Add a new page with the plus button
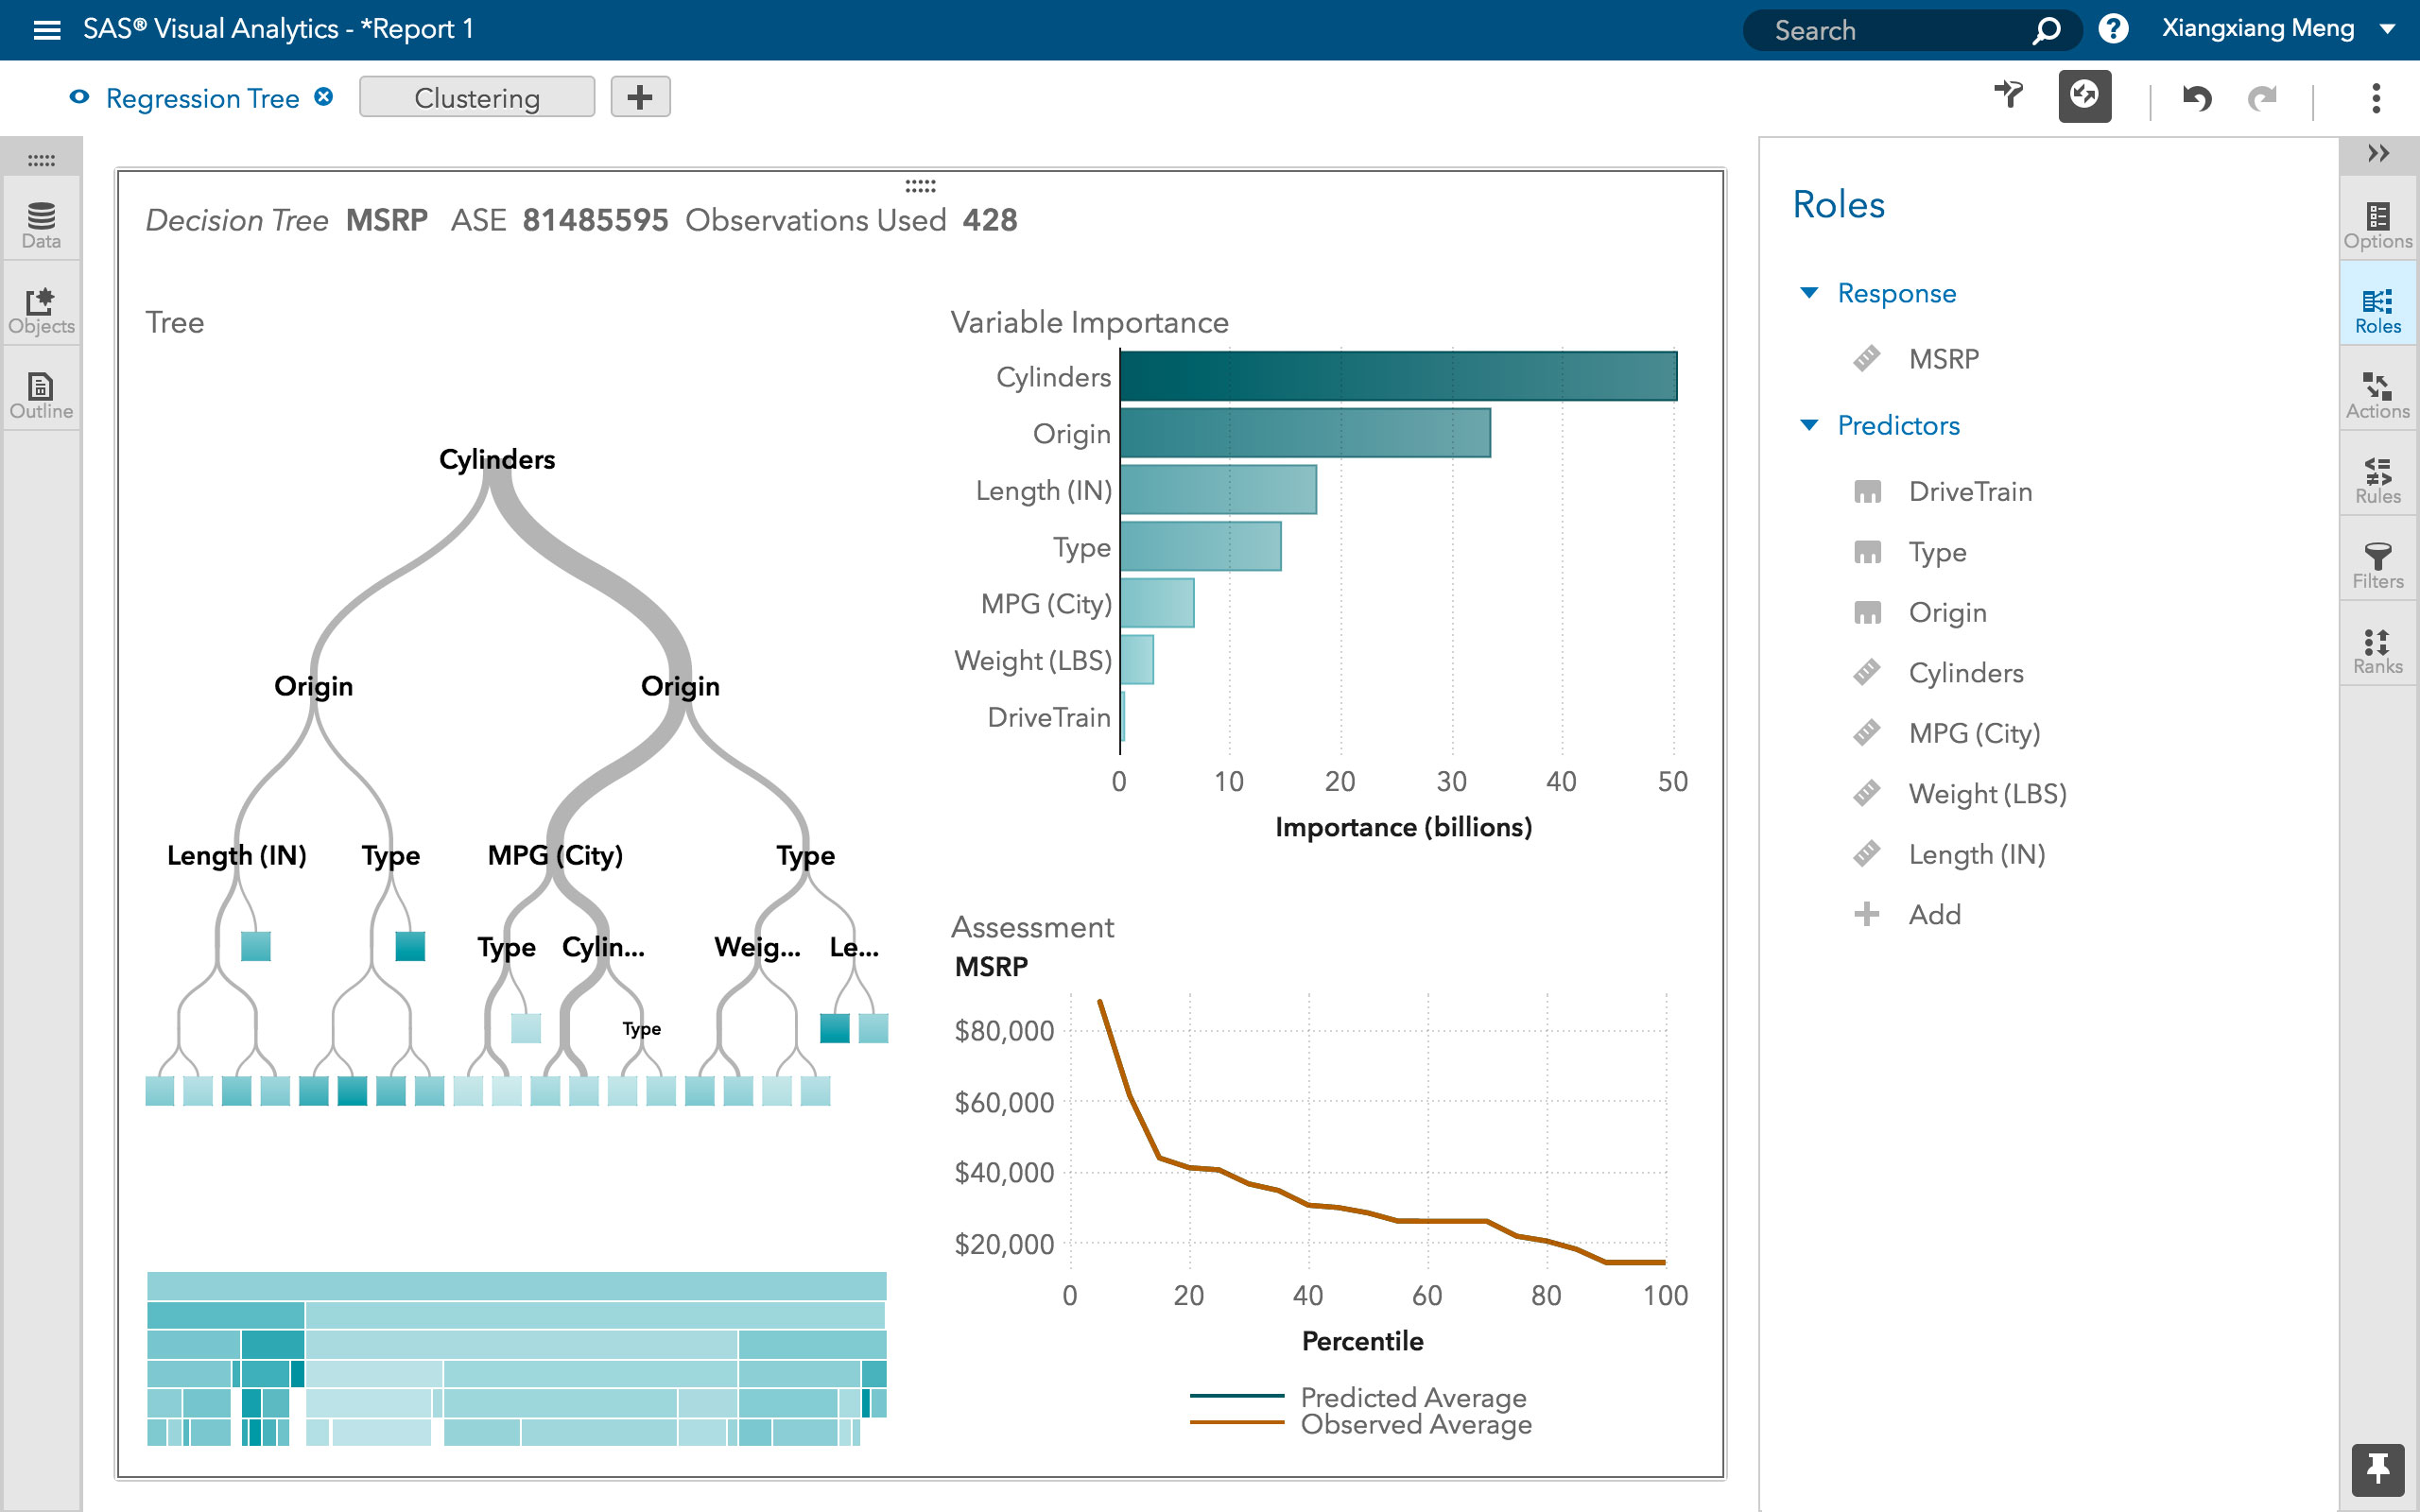Image resolution: width=2420 pixels, height=1512 pixels. pos(640,96)
